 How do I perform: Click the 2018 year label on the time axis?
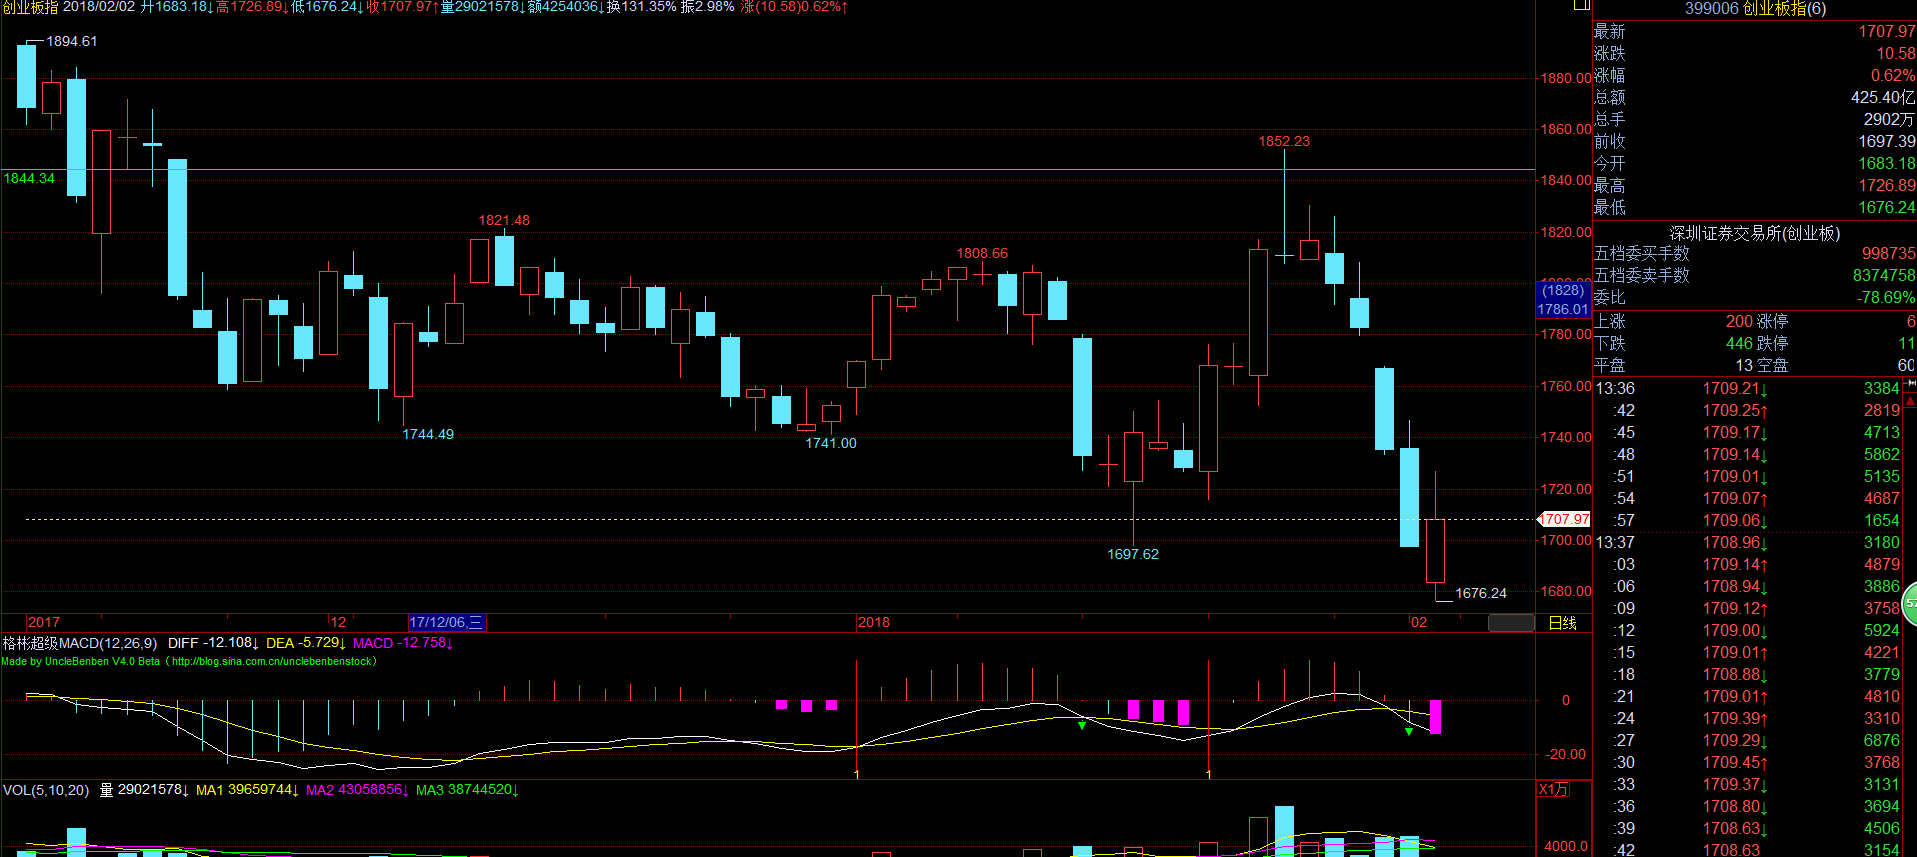(x=873, y=622)
